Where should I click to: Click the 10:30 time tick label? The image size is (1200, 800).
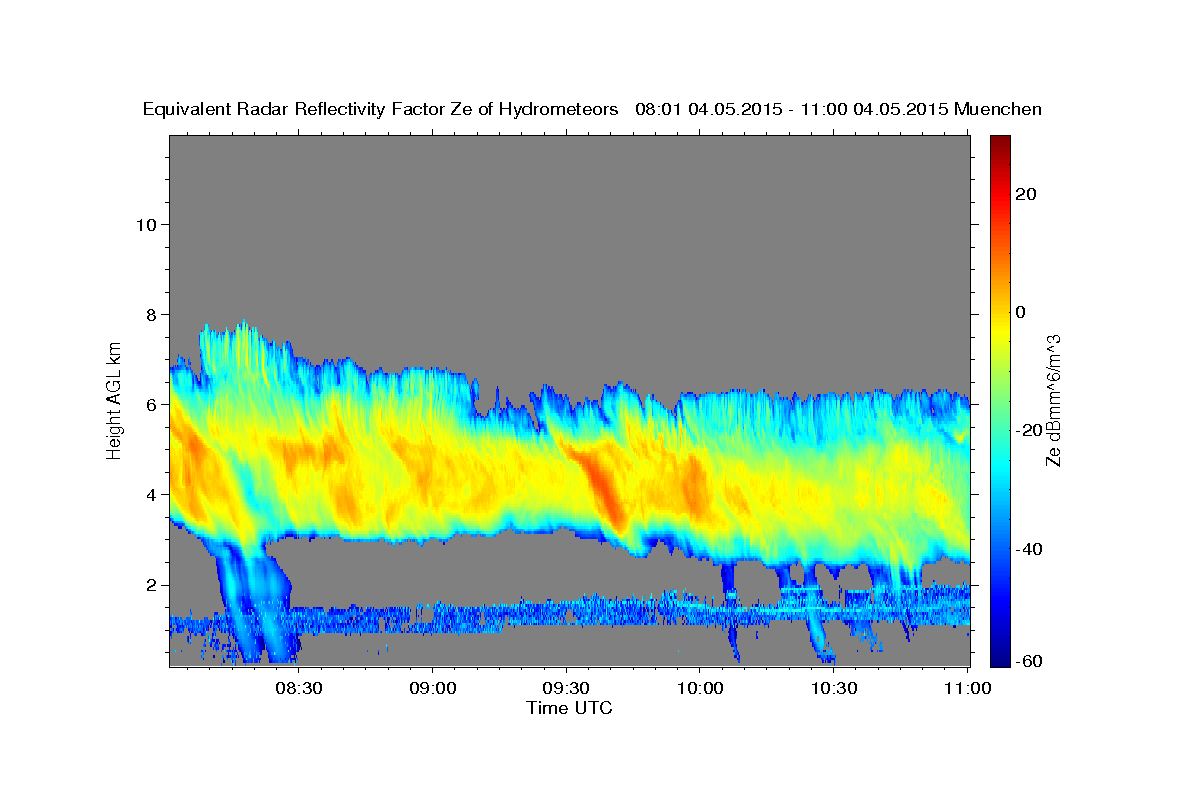click(834, 689)
